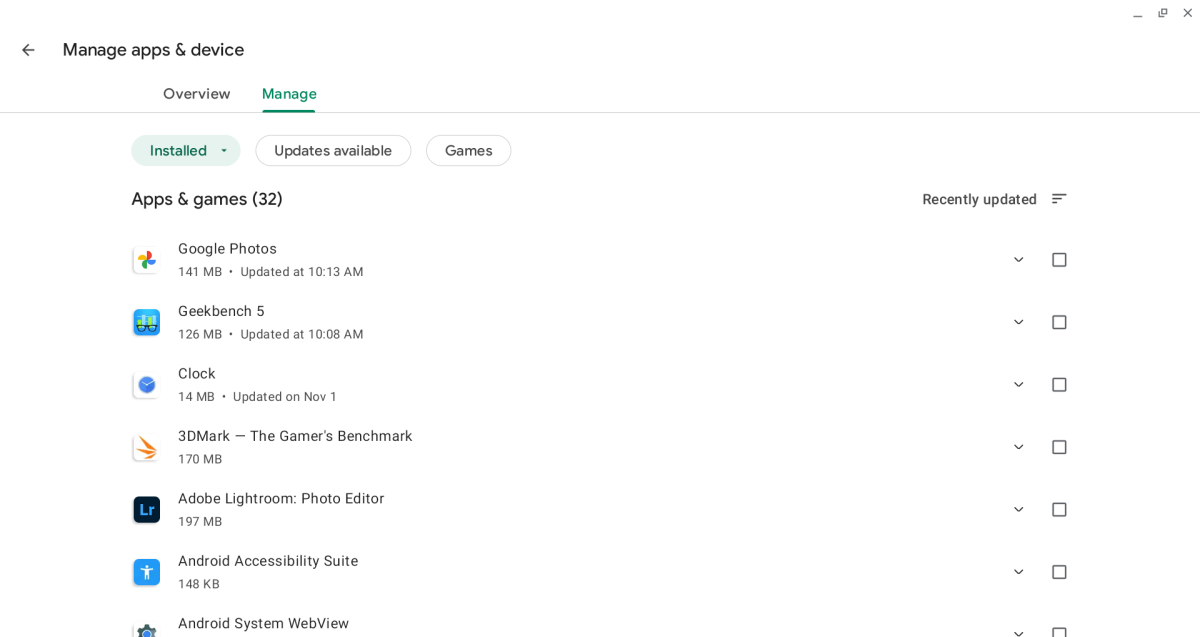Click the 197 MB size text
1200x637 pixels.
[200, 522]
